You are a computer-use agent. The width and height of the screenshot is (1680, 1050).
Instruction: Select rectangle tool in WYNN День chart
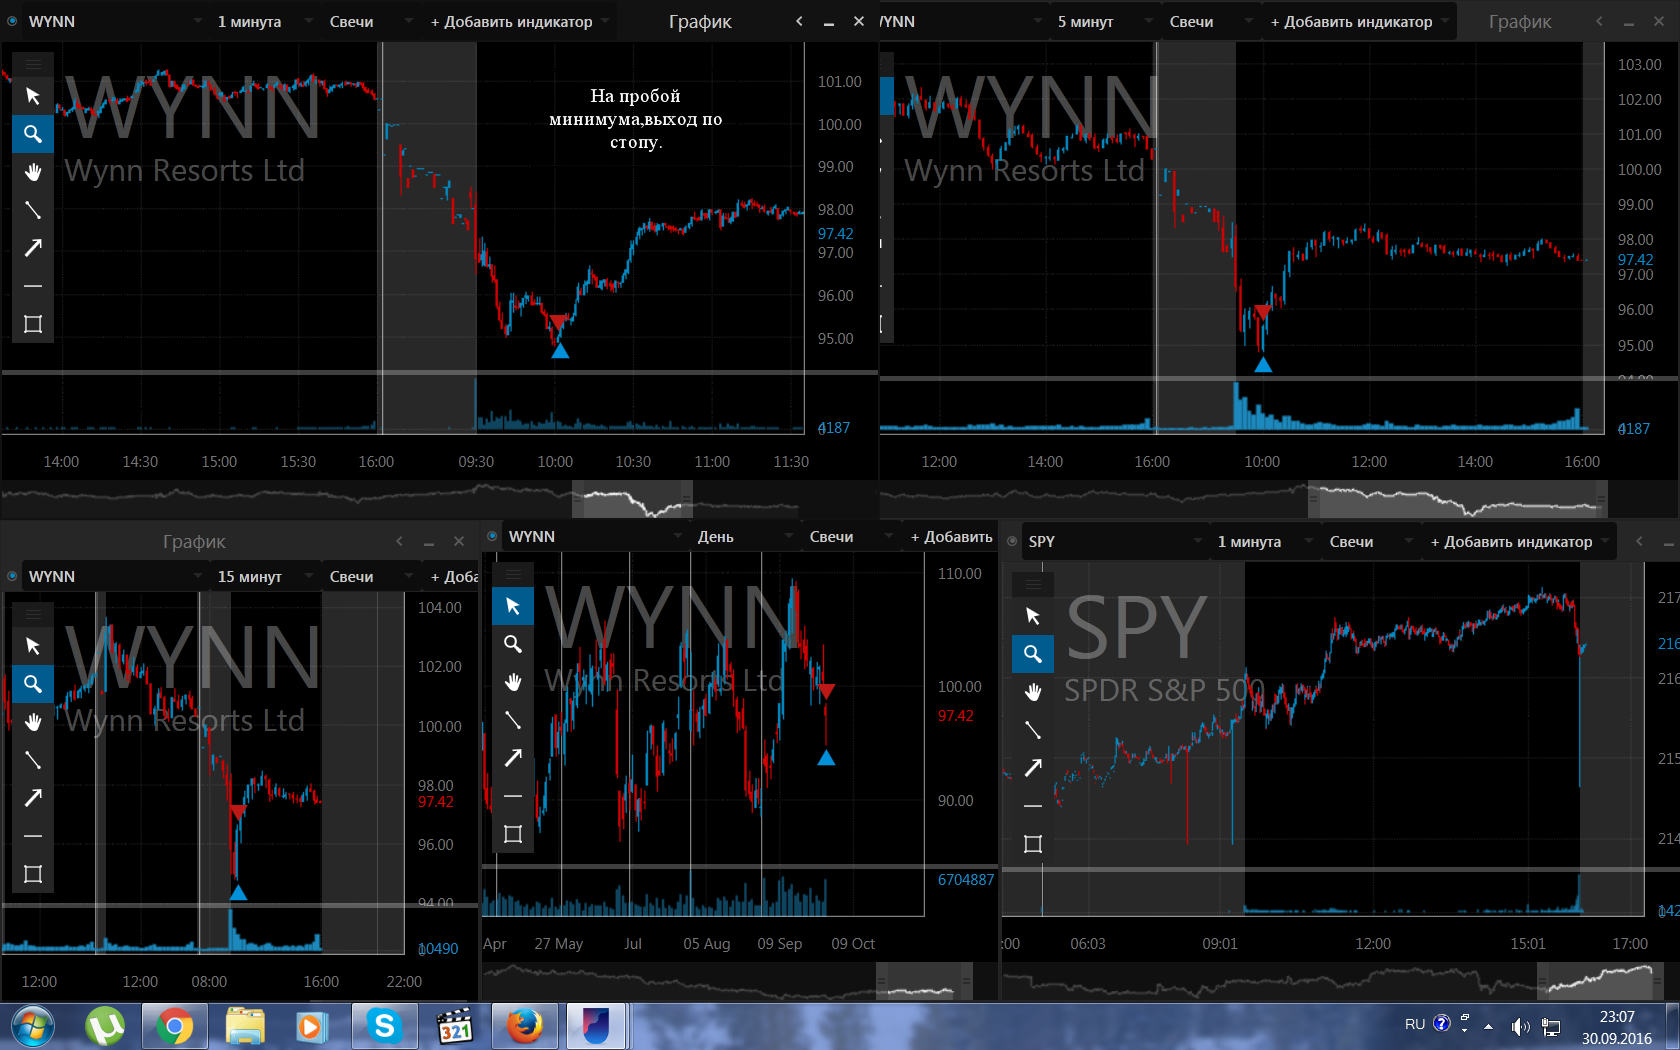click(513, 834)
